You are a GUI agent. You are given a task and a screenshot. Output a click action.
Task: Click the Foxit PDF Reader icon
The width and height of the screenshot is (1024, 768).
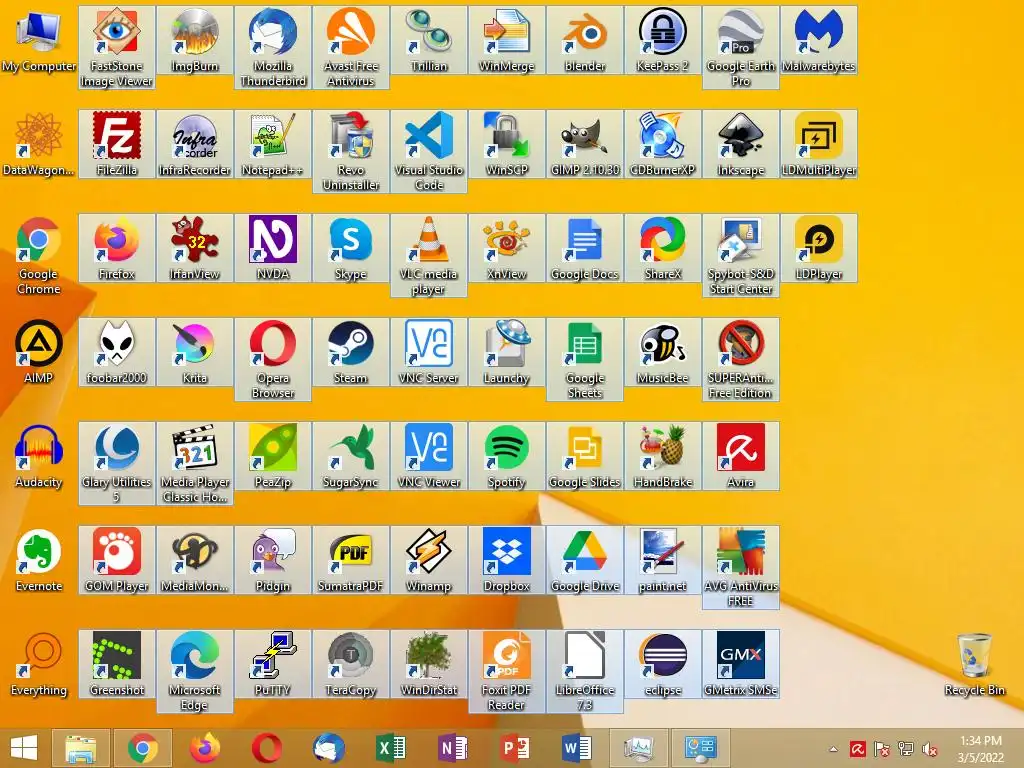[507, 671]
